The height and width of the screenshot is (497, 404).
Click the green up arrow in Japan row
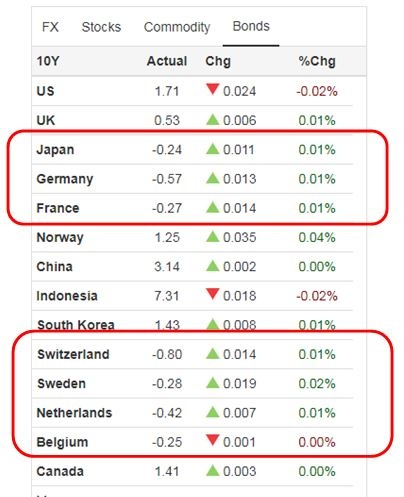point(212,149)
